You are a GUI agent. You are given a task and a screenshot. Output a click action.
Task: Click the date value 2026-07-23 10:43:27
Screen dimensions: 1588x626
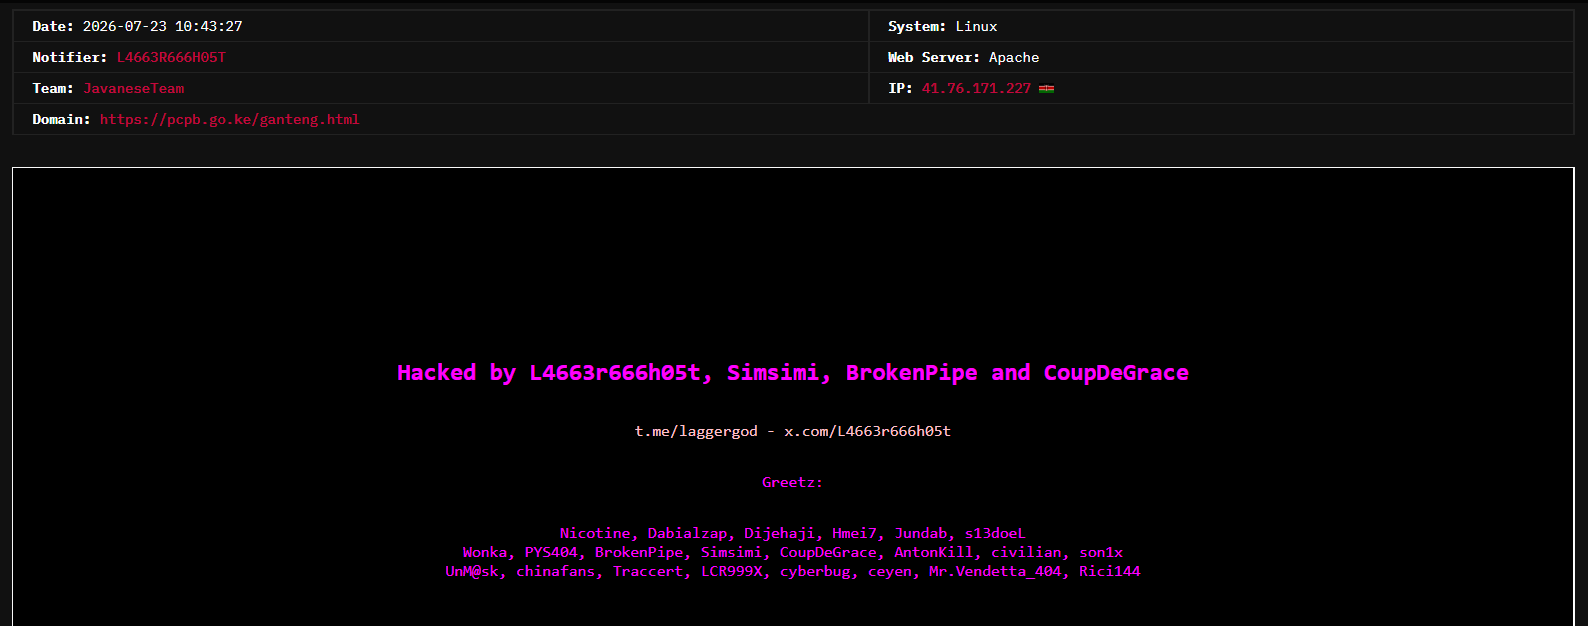tap(162, 27)
